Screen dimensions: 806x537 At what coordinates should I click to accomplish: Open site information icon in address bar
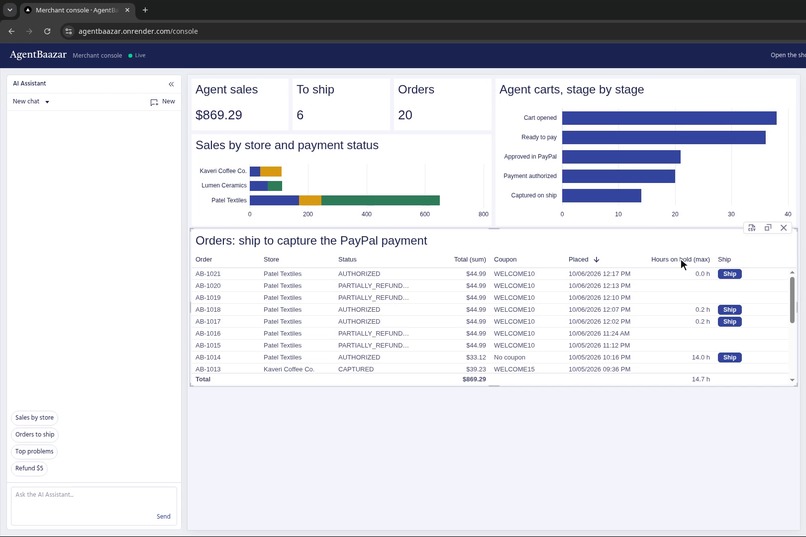(x=68, y=31)
